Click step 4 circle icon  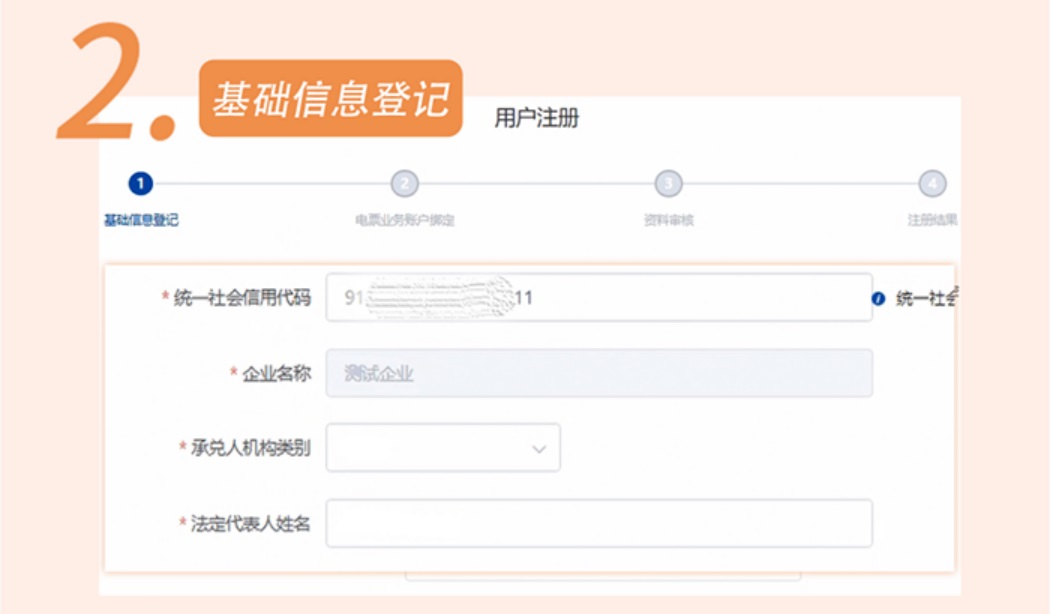932,183
